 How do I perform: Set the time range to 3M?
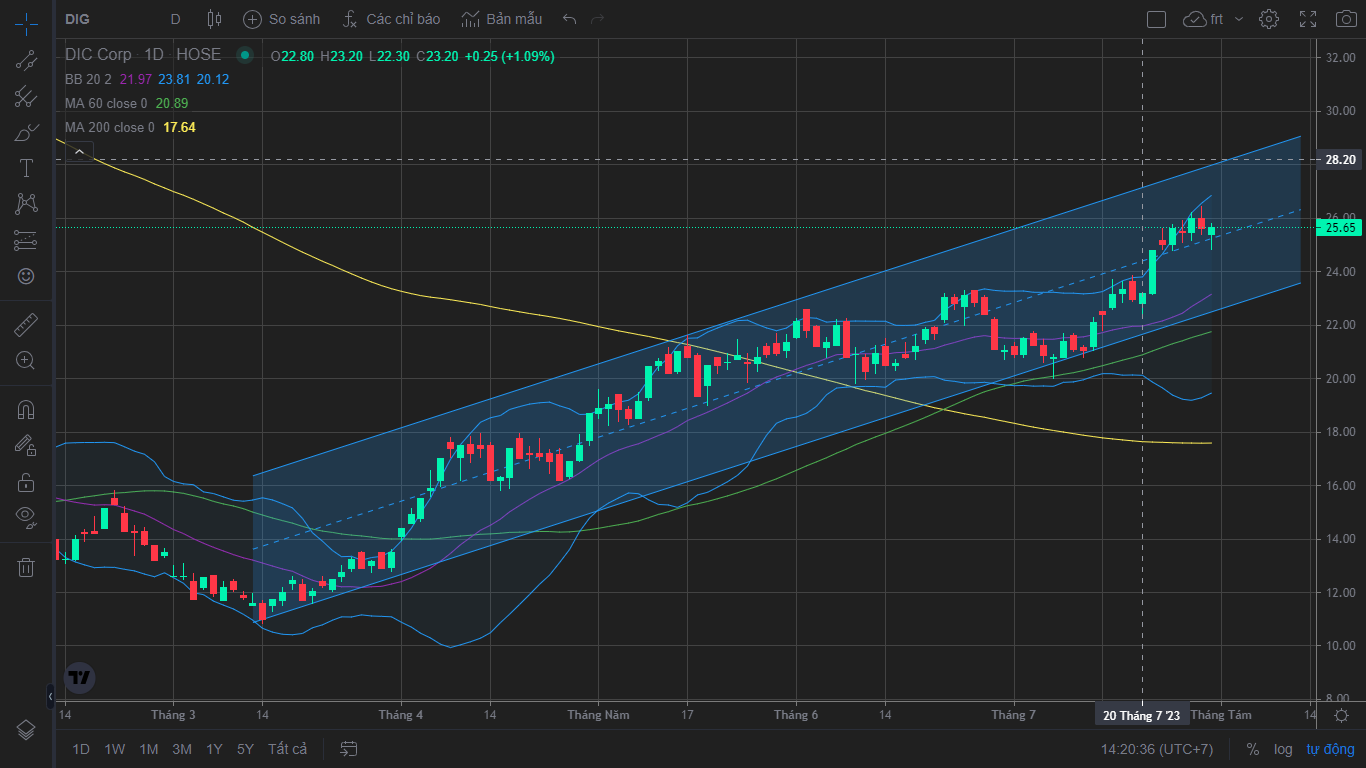pos(182,749)
